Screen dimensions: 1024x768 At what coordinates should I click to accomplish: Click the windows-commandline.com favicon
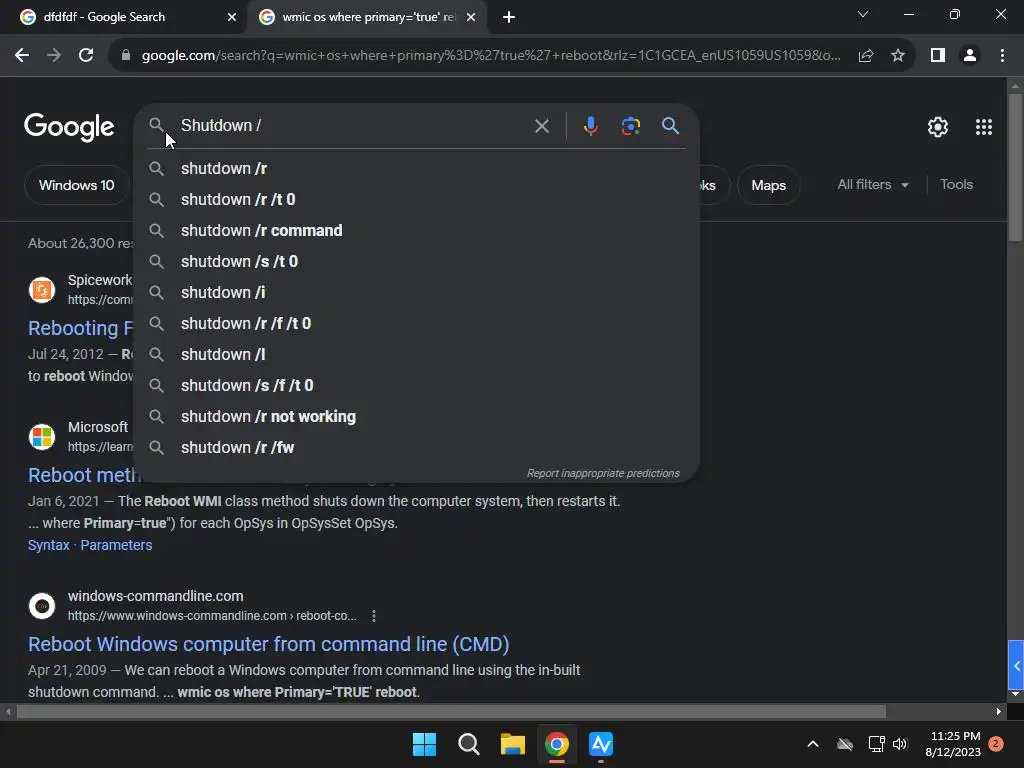(42, 606)
